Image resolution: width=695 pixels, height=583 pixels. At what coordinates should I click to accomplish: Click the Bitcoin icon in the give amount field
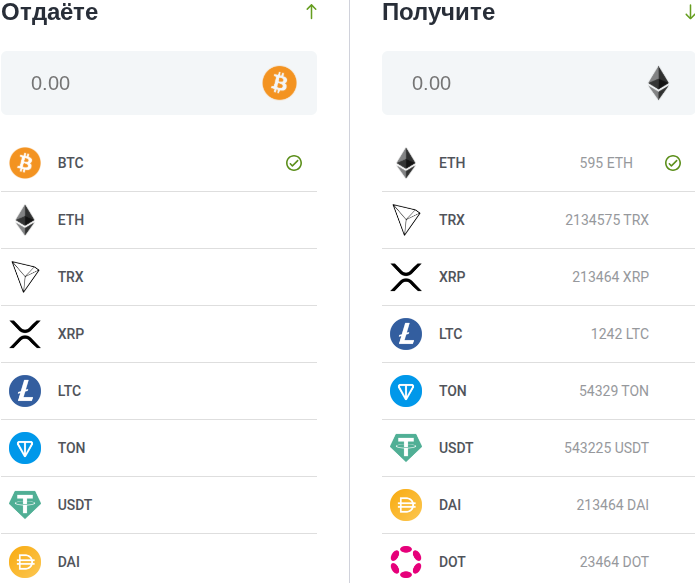(280, 83)
